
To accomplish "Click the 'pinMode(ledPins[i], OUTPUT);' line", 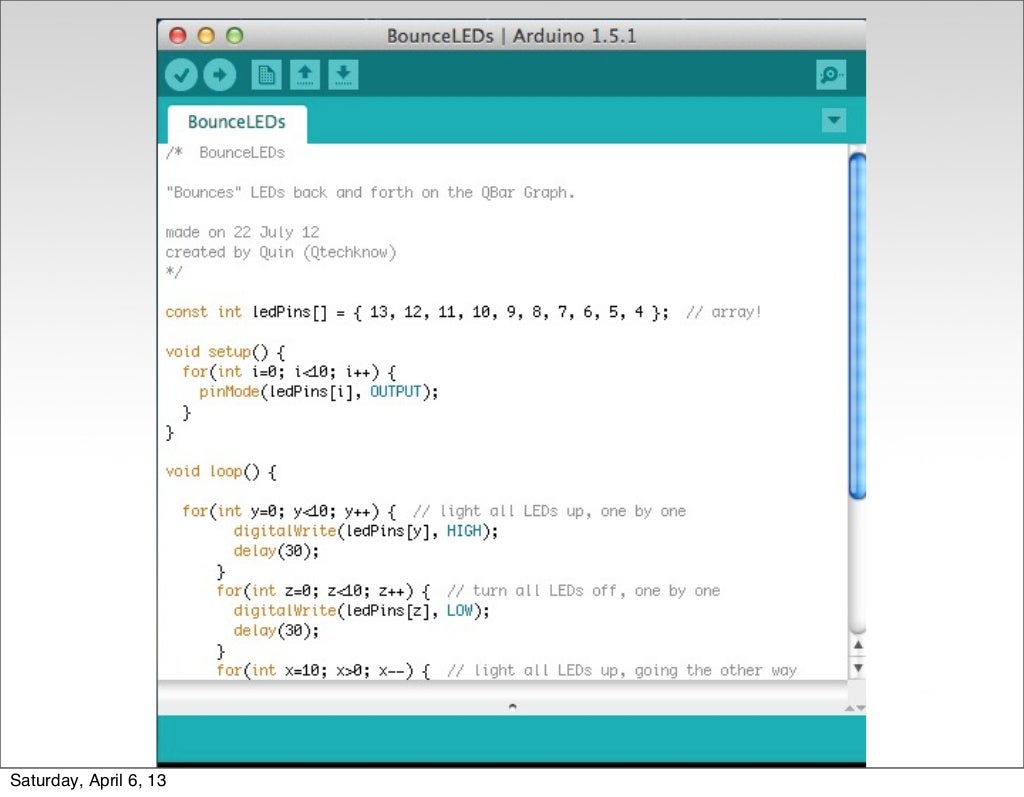I will coord(319,392).
